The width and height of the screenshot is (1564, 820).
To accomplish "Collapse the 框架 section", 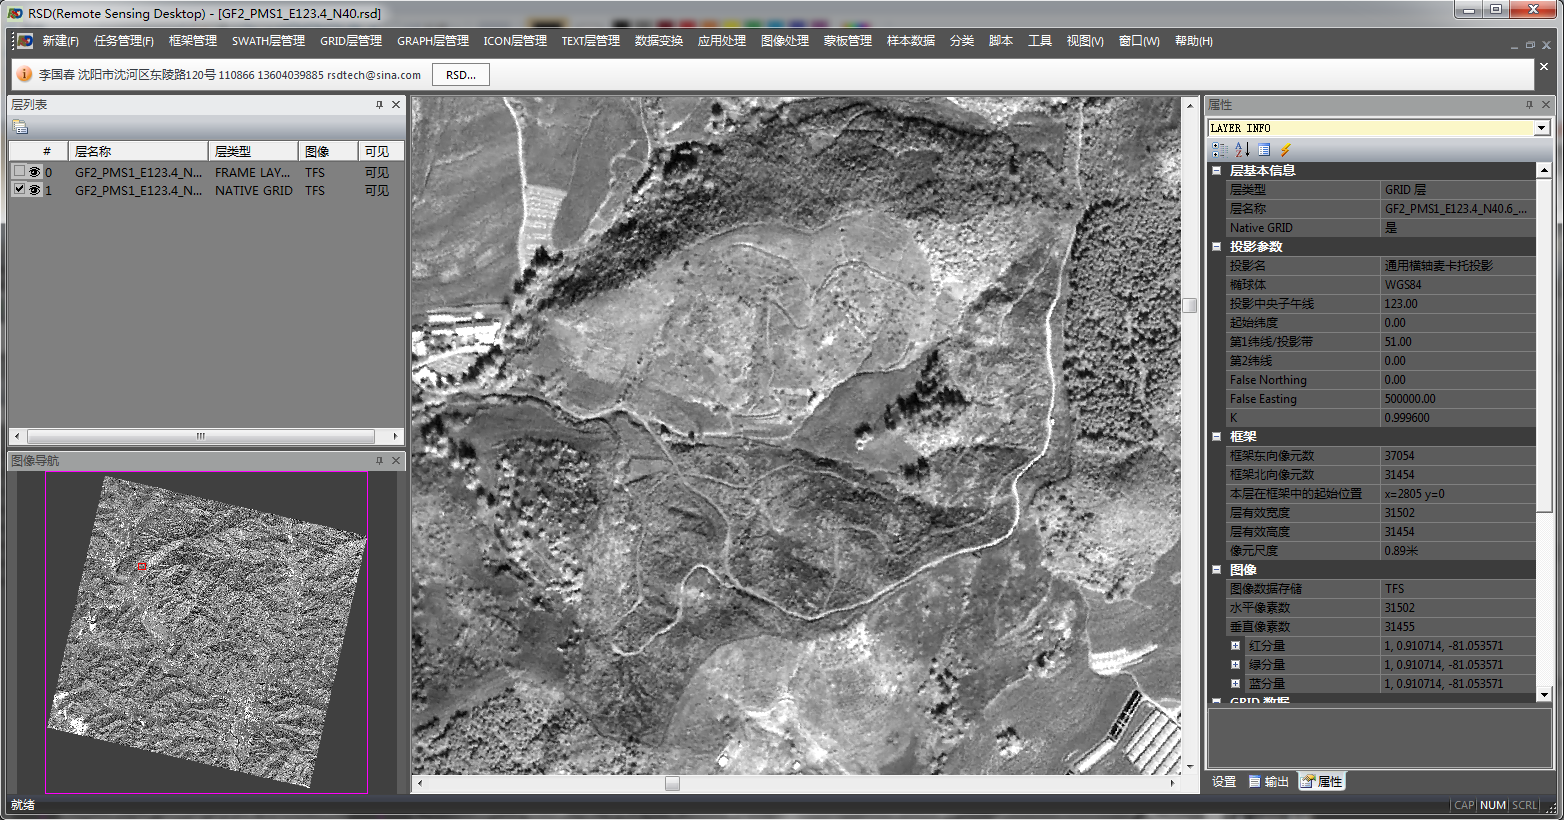I will coord(1217,436).
